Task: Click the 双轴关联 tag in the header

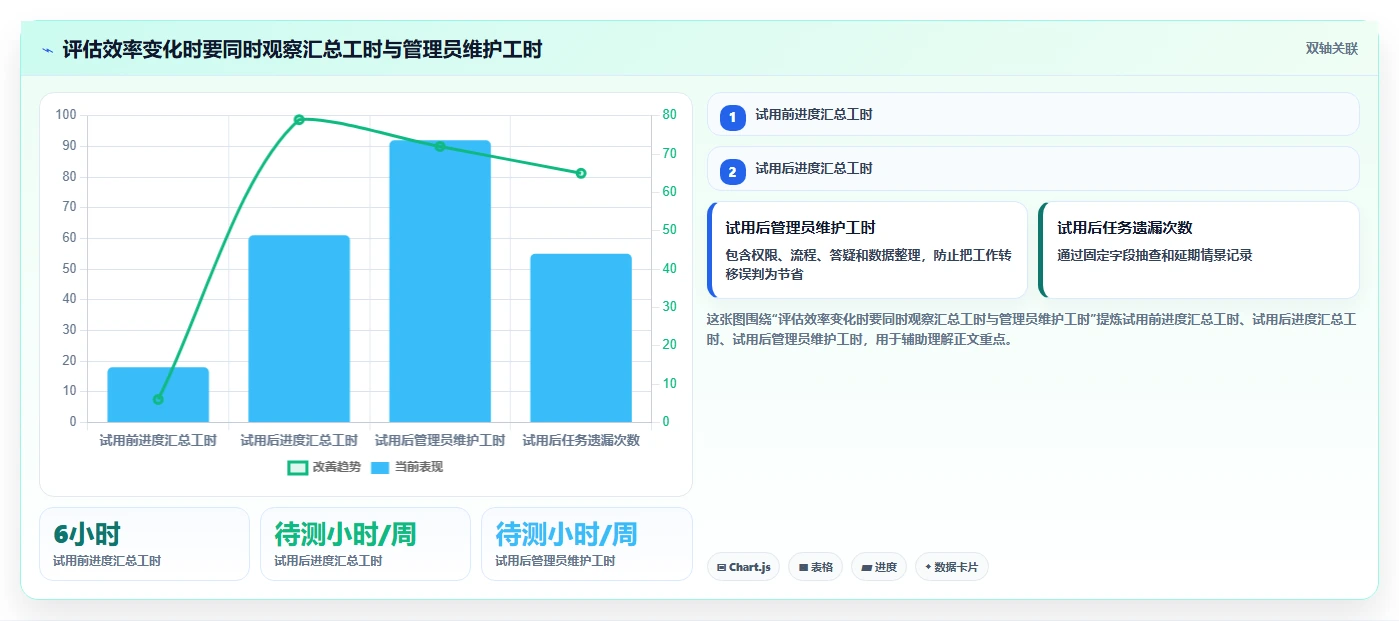Action: pos(1331,48)
